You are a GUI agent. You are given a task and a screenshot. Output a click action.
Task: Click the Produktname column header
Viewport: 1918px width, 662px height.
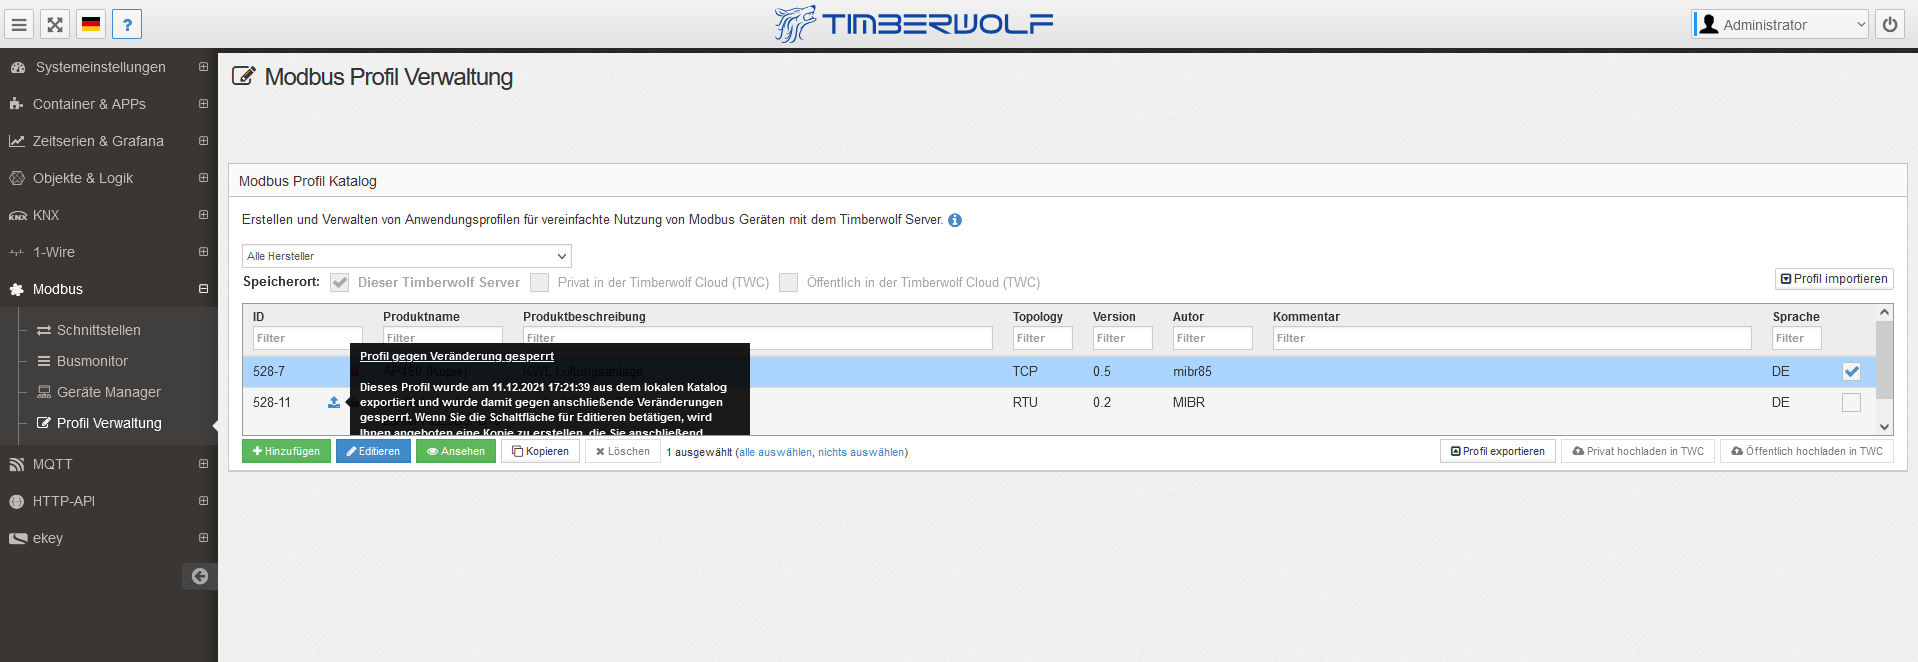pos(421,317)
